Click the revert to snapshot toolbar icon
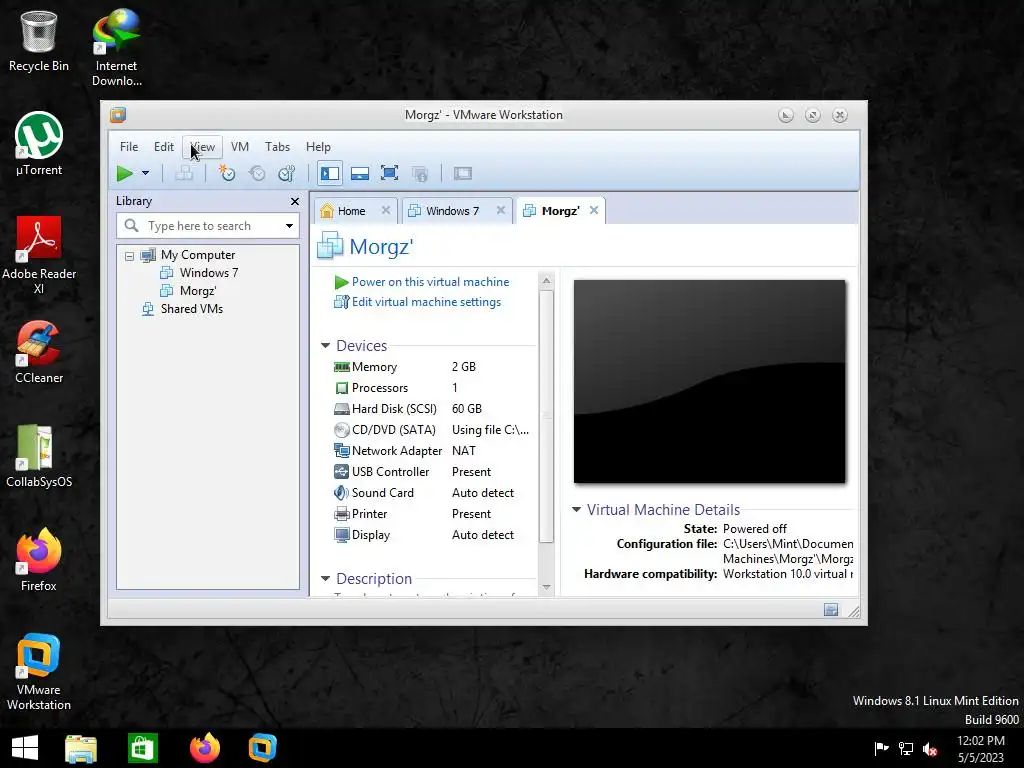The image size is (1024, 768). pyautogui.click(x=257, y=174)
